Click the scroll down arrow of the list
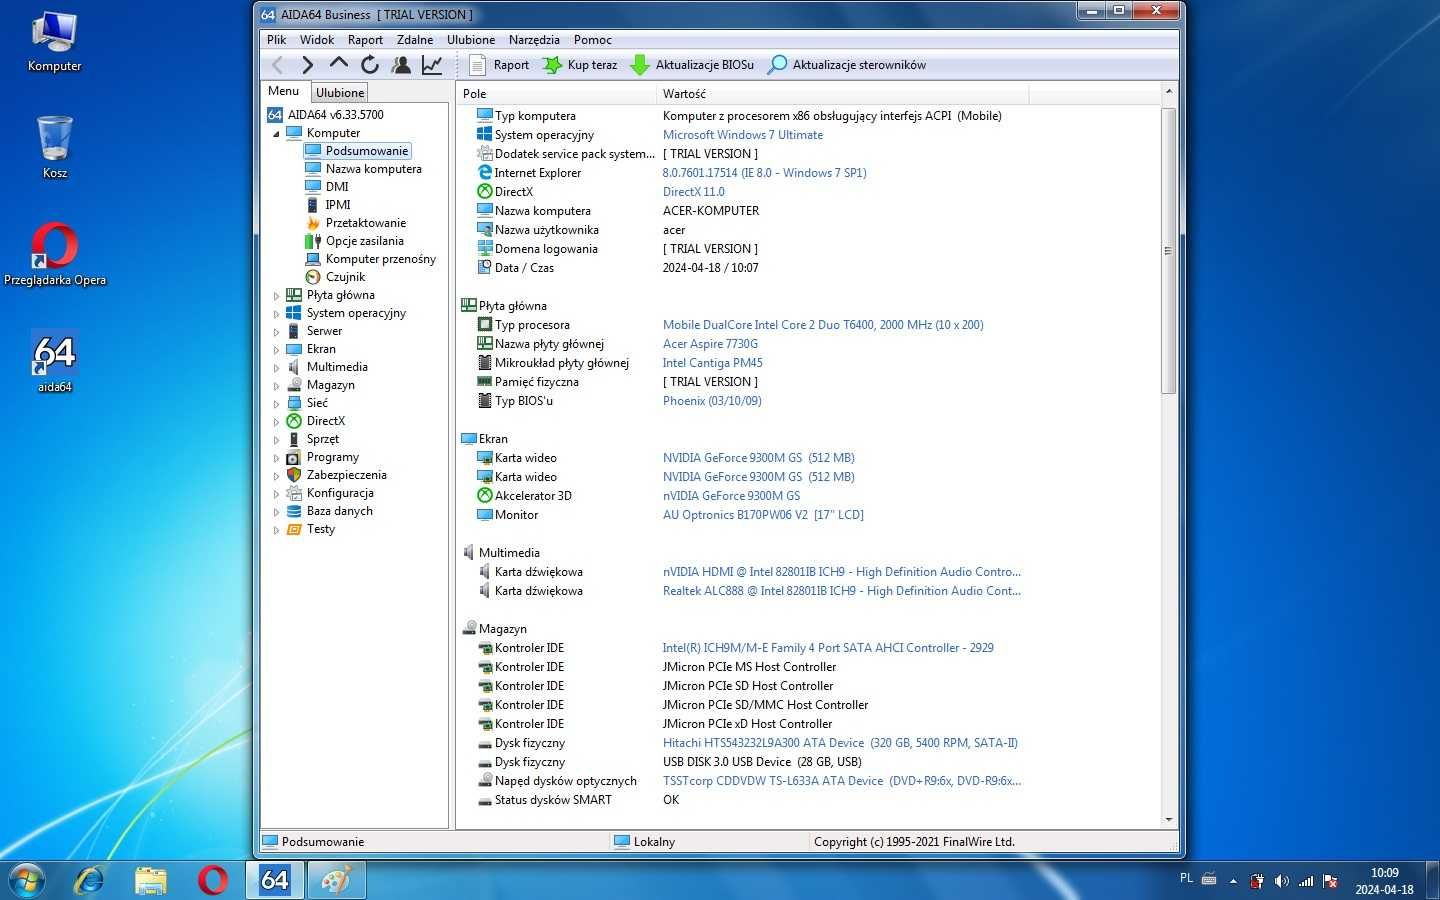The height and width of the screenshot is (900, 1440). [1168, 820]
